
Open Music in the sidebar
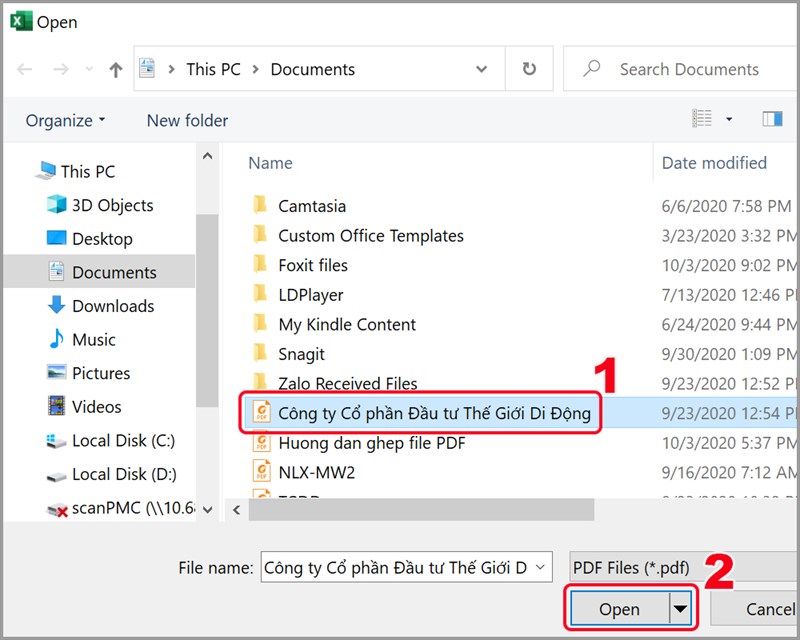pos(93,340)
